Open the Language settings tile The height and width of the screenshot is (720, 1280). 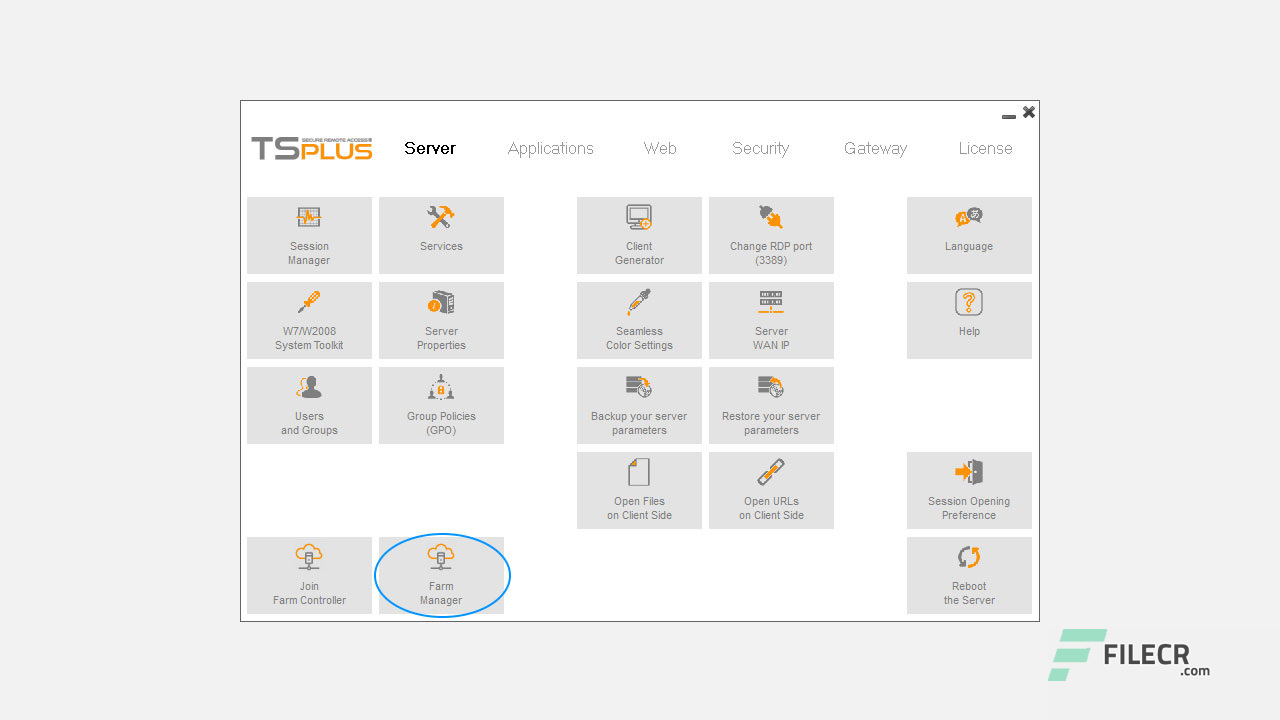pos(969,235)
